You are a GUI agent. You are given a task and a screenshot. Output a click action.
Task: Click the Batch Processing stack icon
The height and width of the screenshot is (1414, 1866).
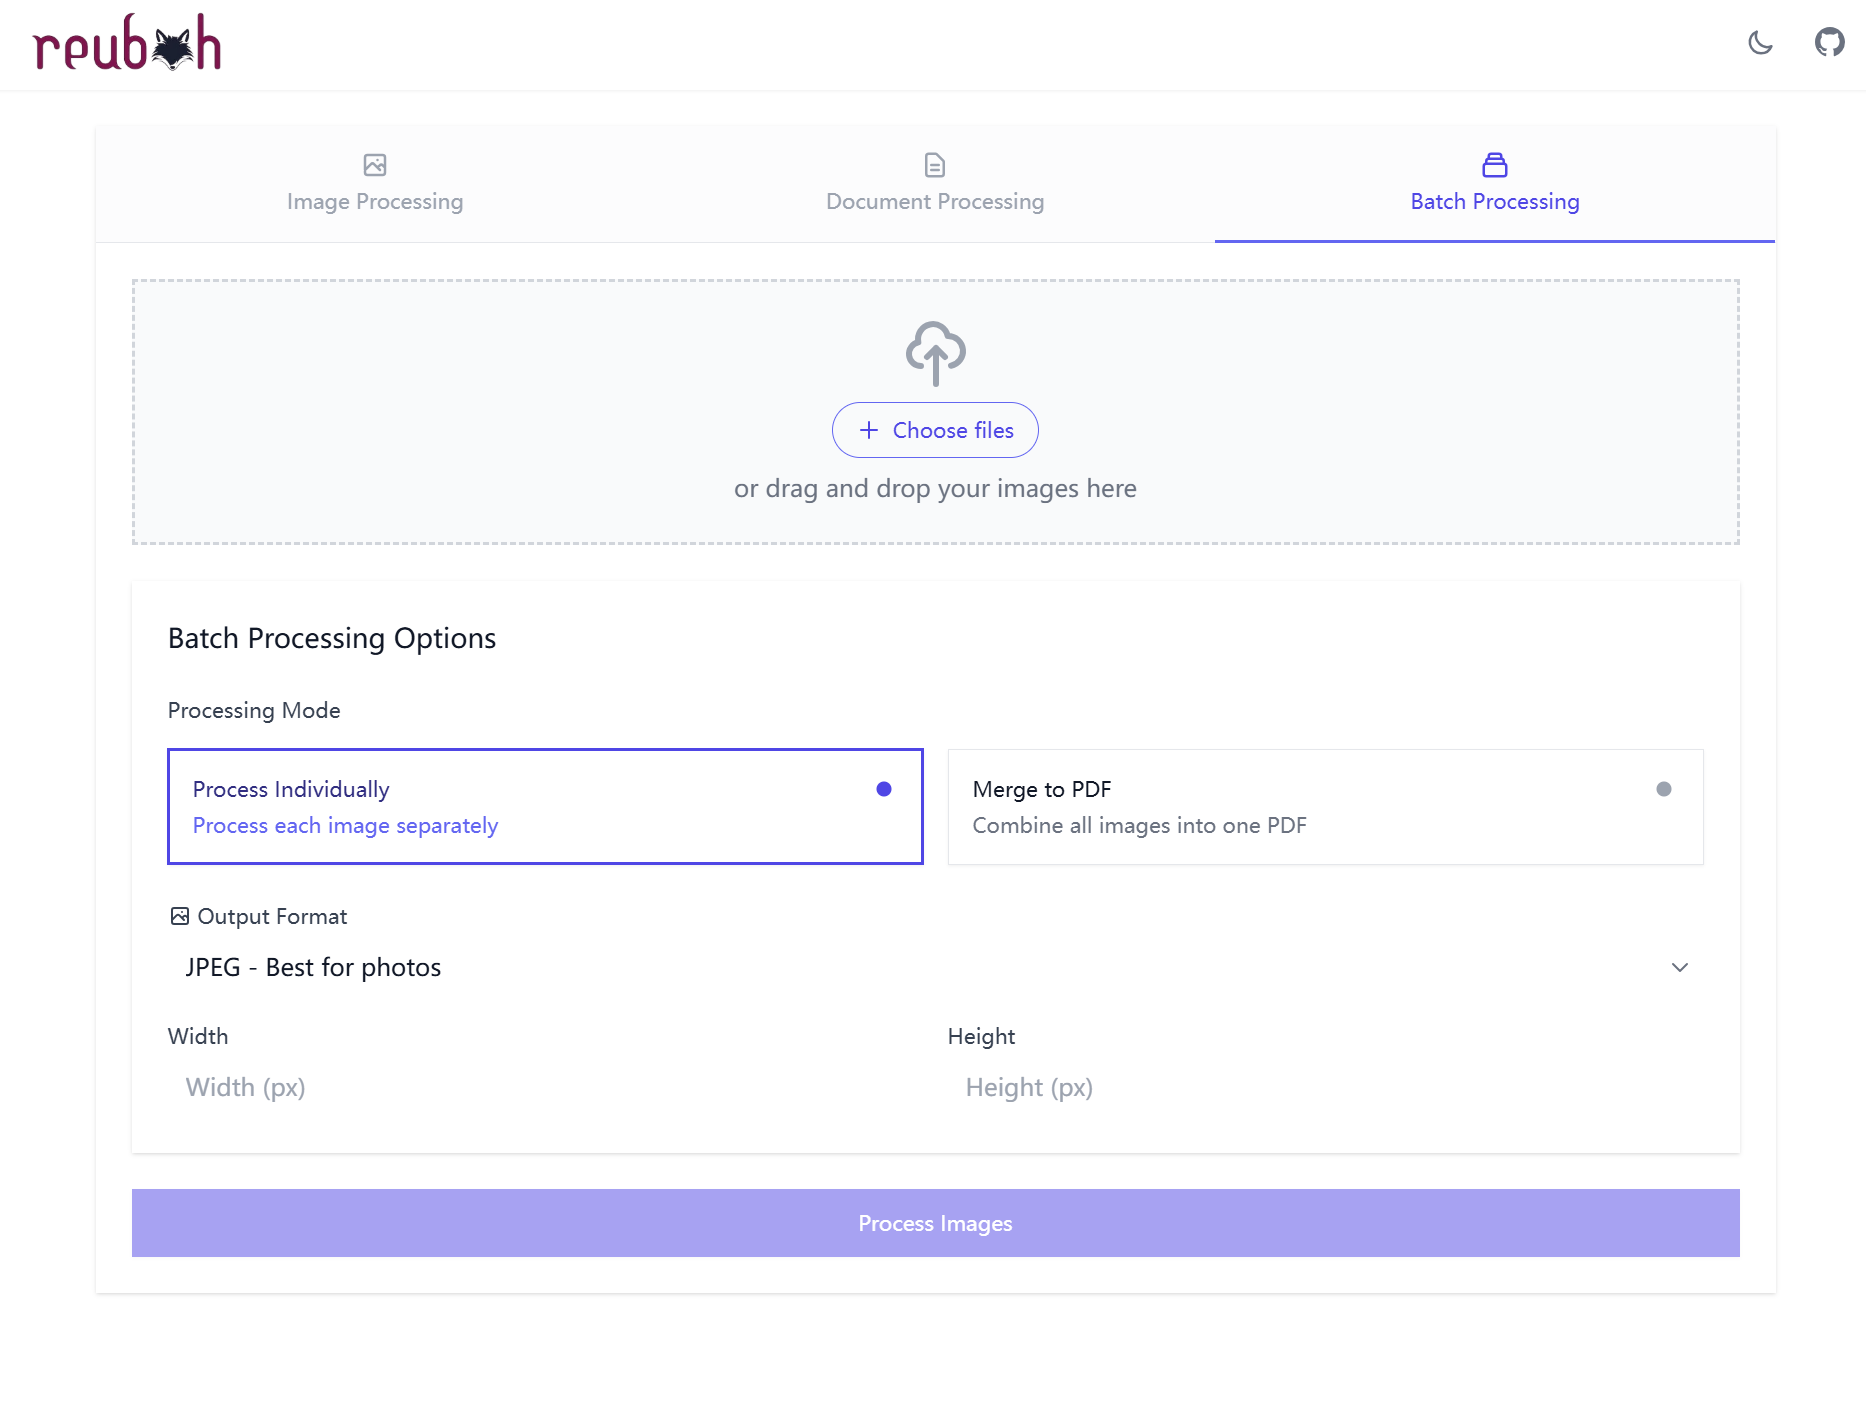coord(1494,165)
